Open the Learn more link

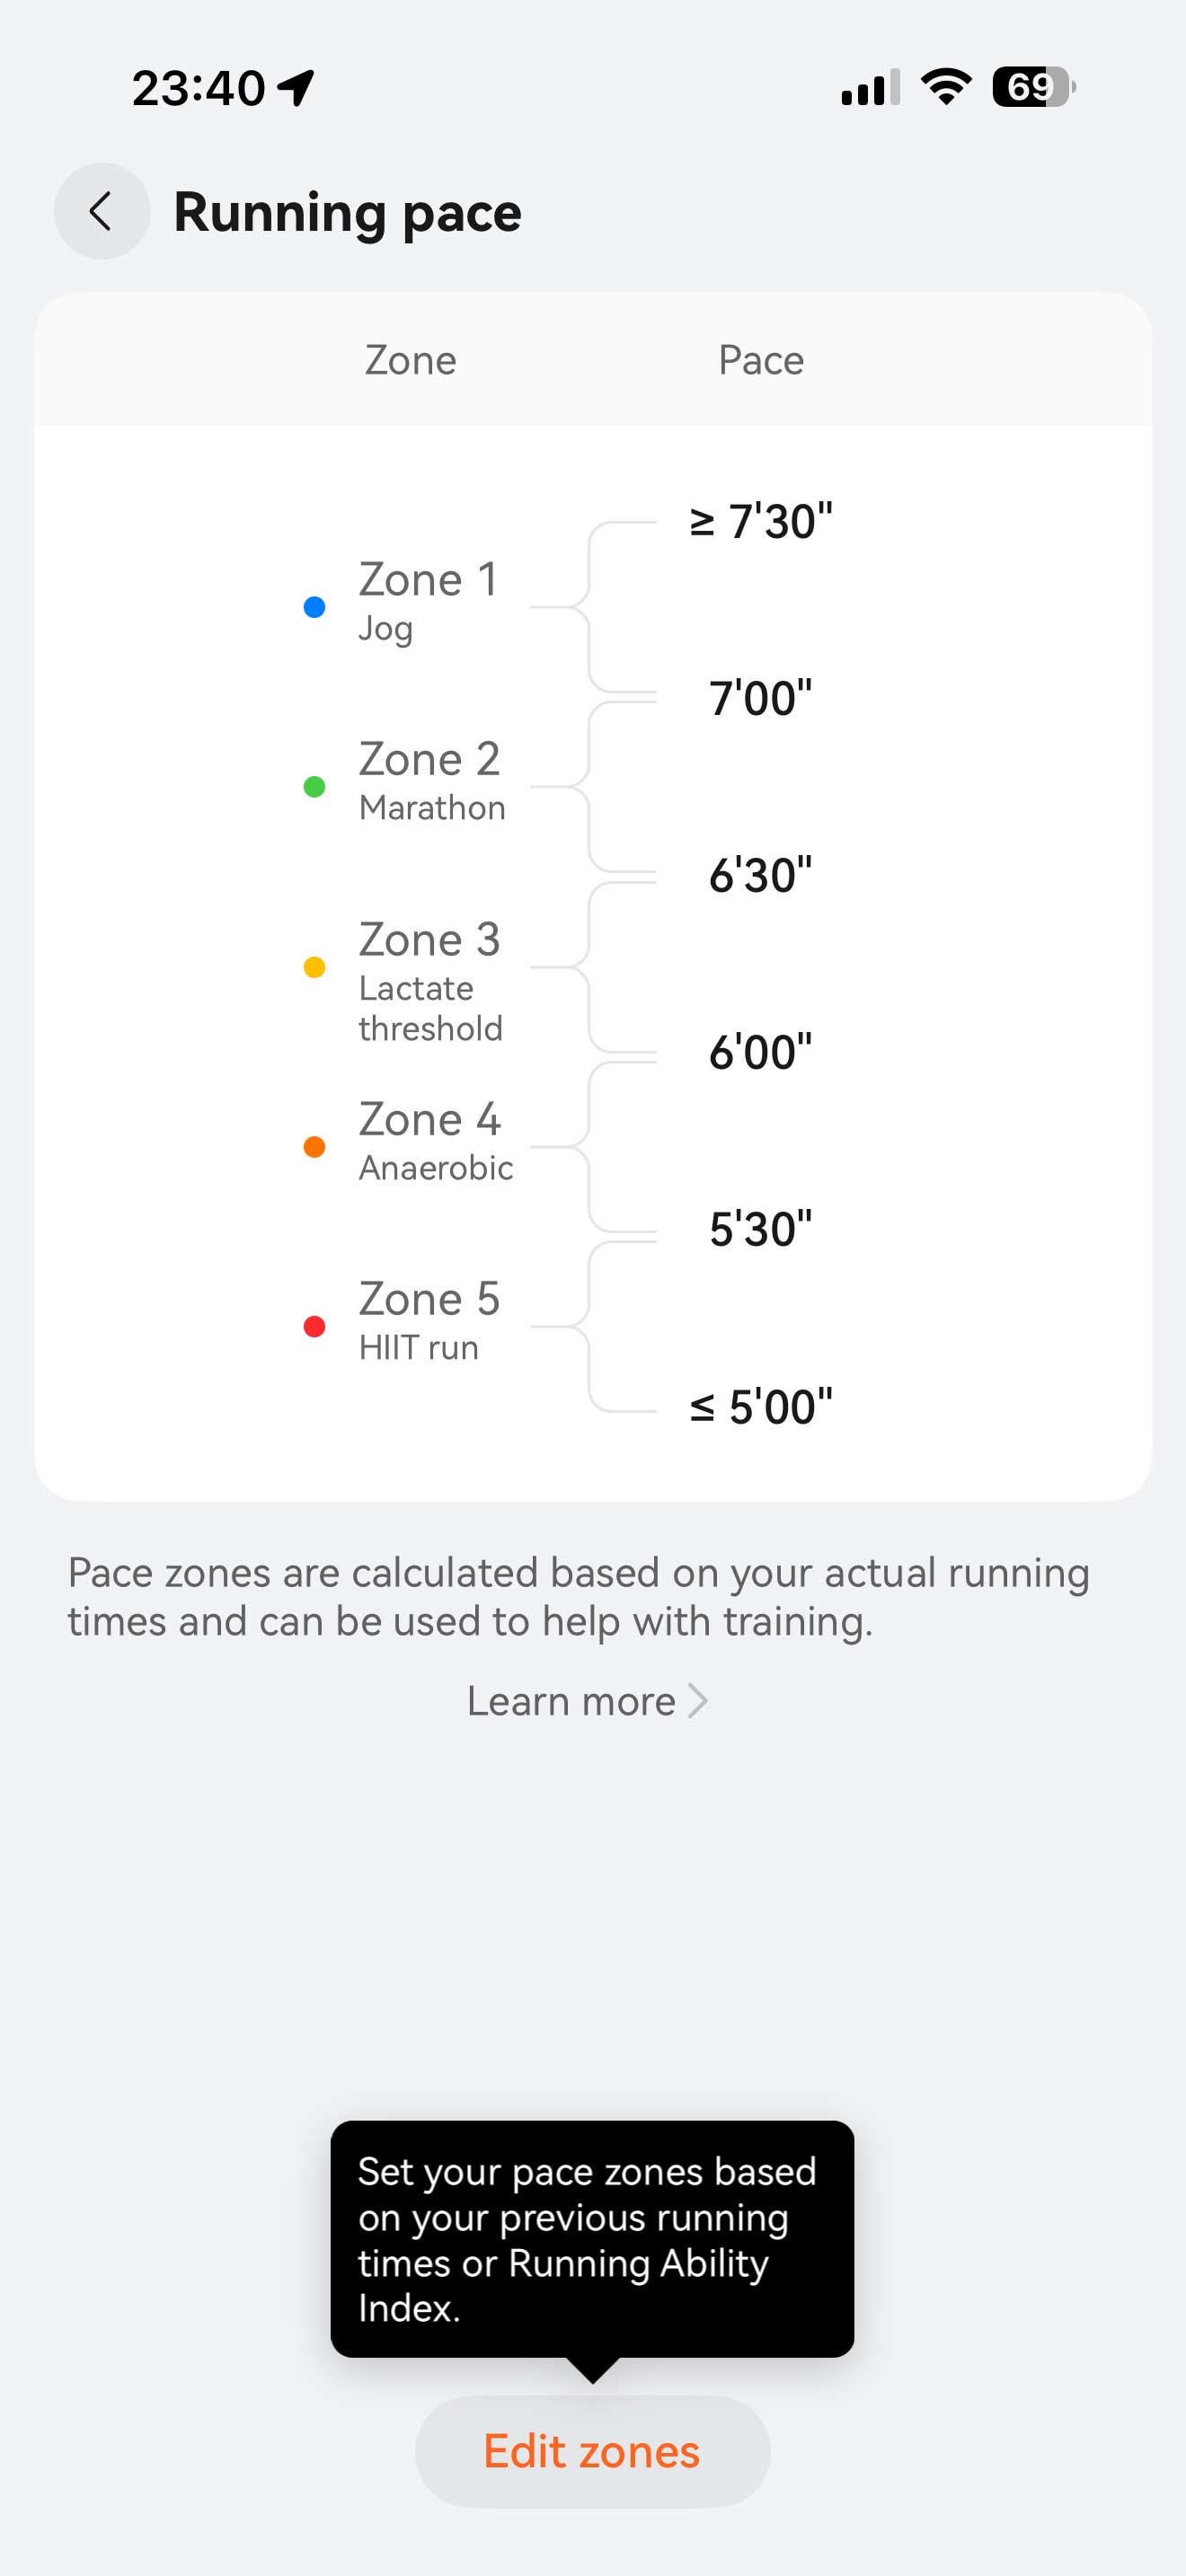point(572,1701)
